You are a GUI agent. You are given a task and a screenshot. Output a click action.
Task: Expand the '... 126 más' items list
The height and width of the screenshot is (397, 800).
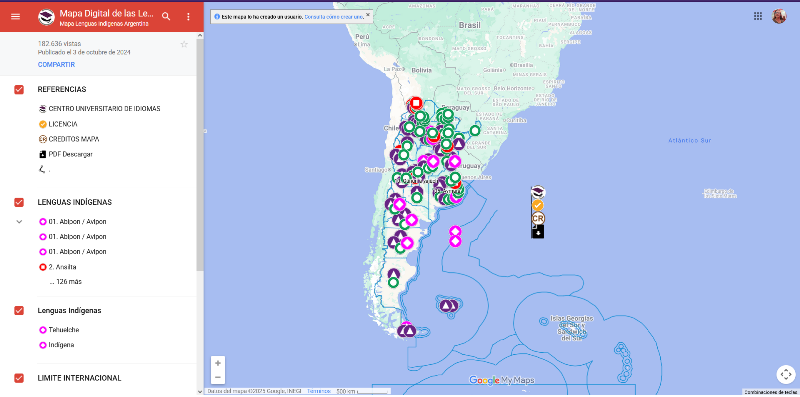coord(65,282)
